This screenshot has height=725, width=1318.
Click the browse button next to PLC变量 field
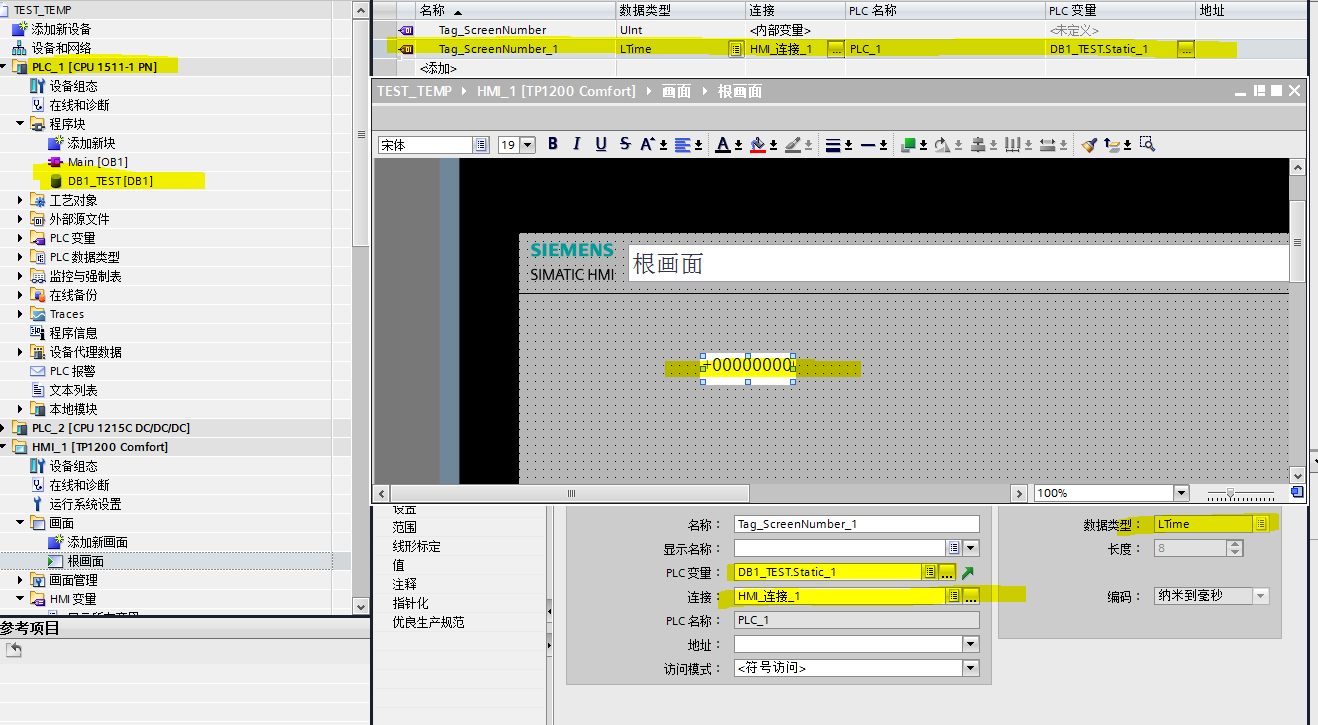click(947, 572)
